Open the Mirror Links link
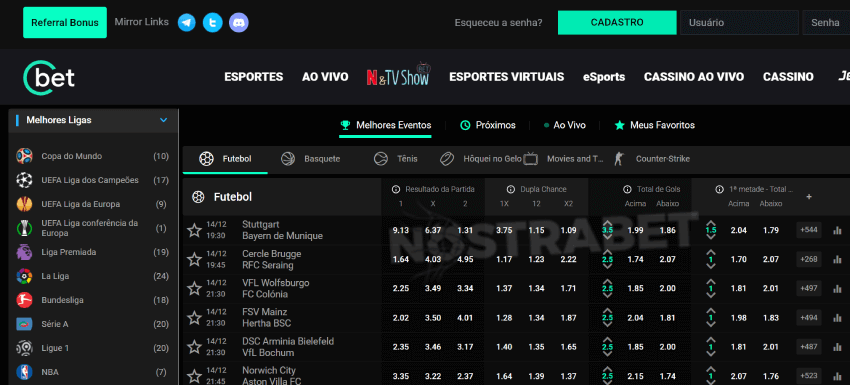Viewport: 850px width, 385px height. [141, 22]
